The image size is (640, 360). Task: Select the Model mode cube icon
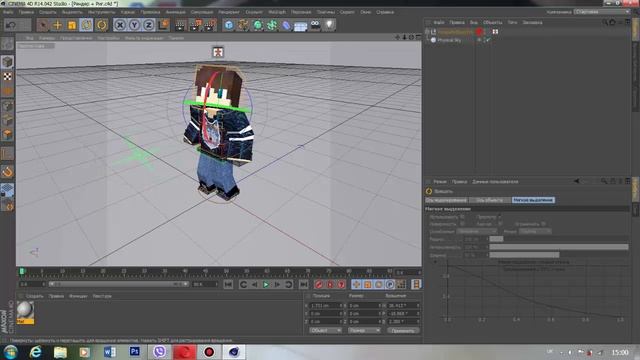click(x=7, y=62)
